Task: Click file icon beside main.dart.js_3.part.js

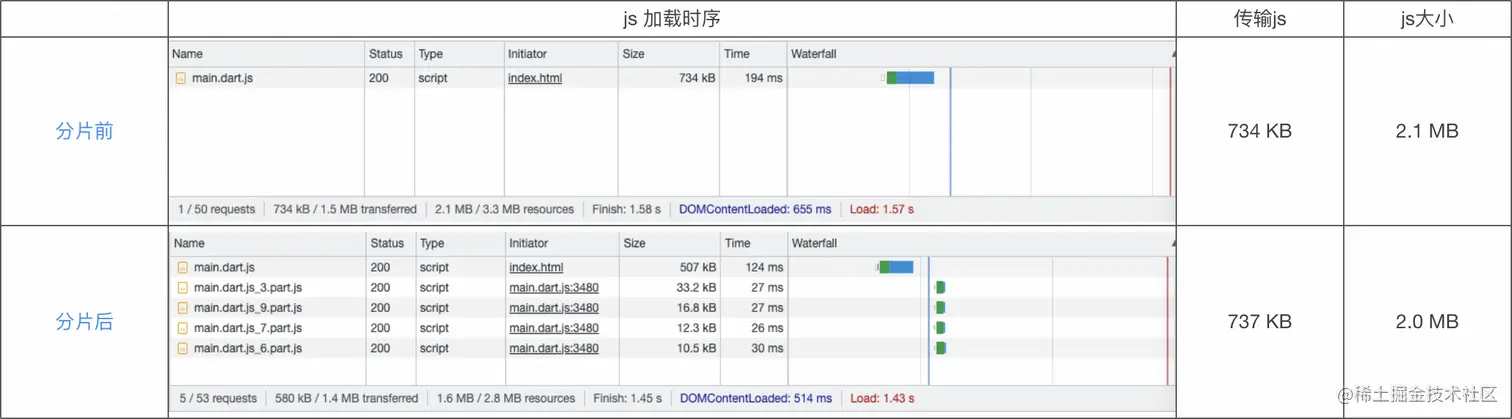Action: point(182,288)
